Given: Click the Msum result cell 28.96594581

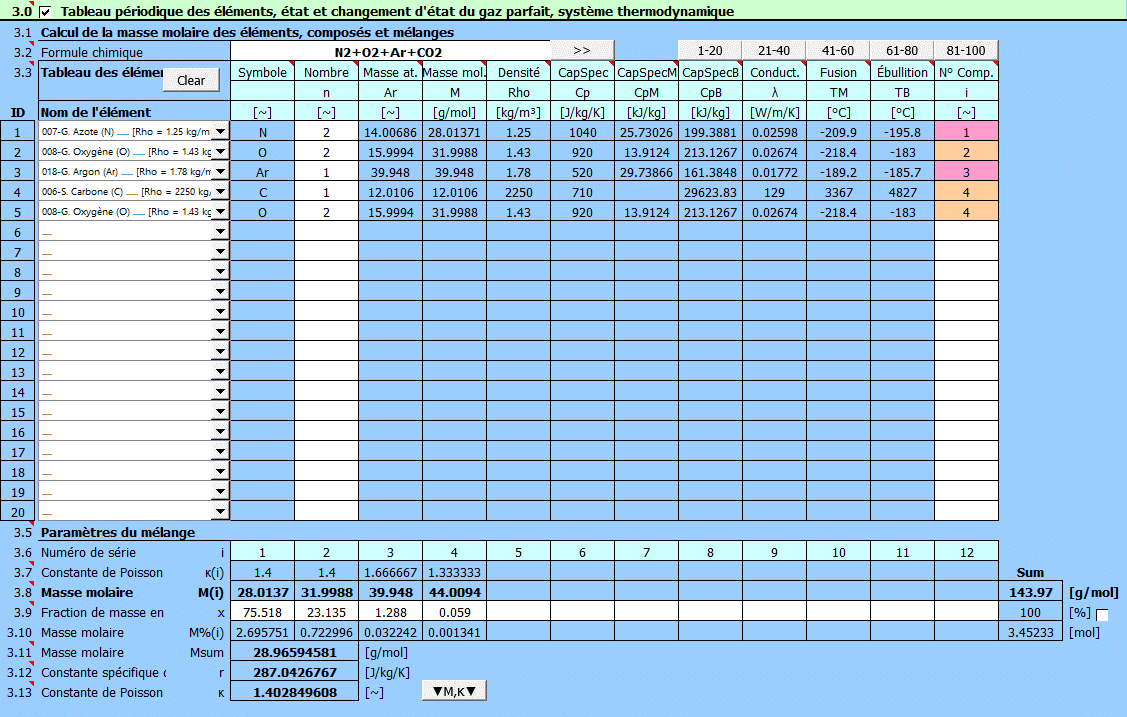Looking at the screenshot, I should 294,652.
